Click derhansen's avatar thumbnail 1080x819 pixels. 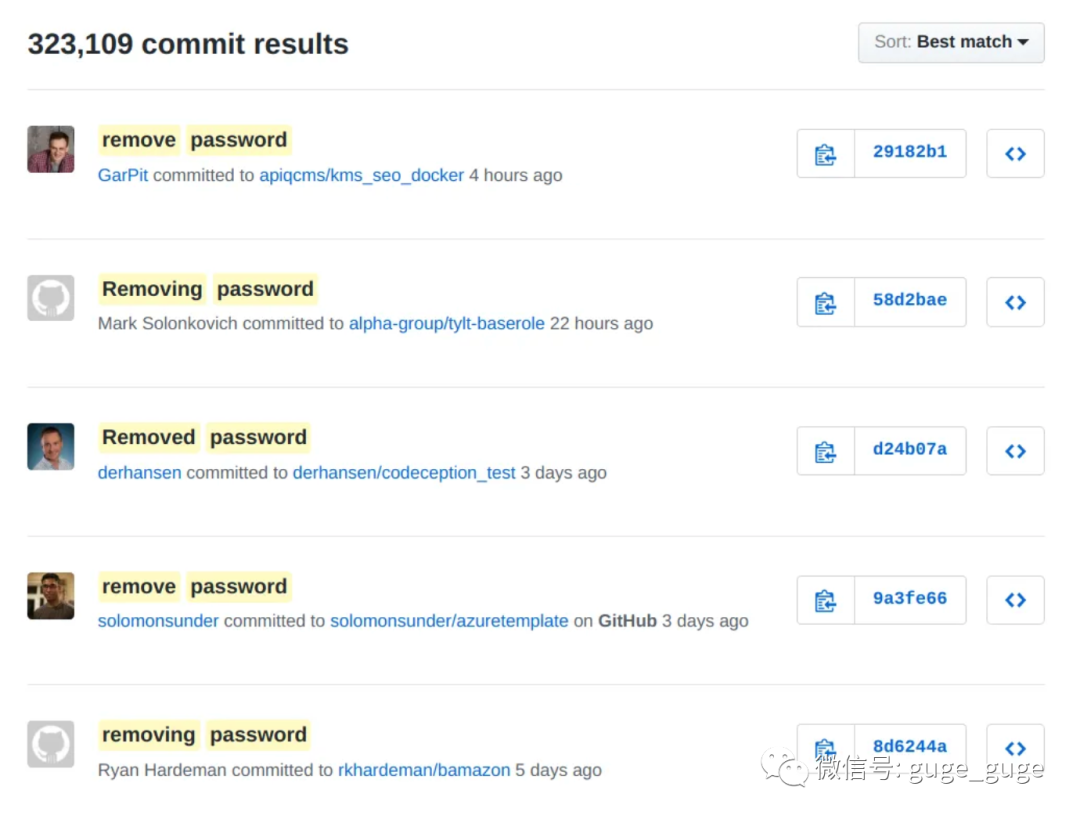click(51, 447)
